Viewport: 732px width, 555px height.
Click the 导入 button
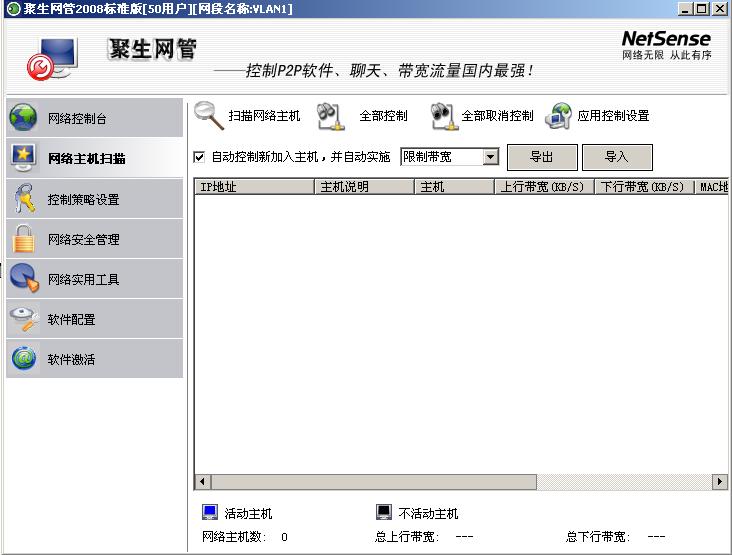617,157
